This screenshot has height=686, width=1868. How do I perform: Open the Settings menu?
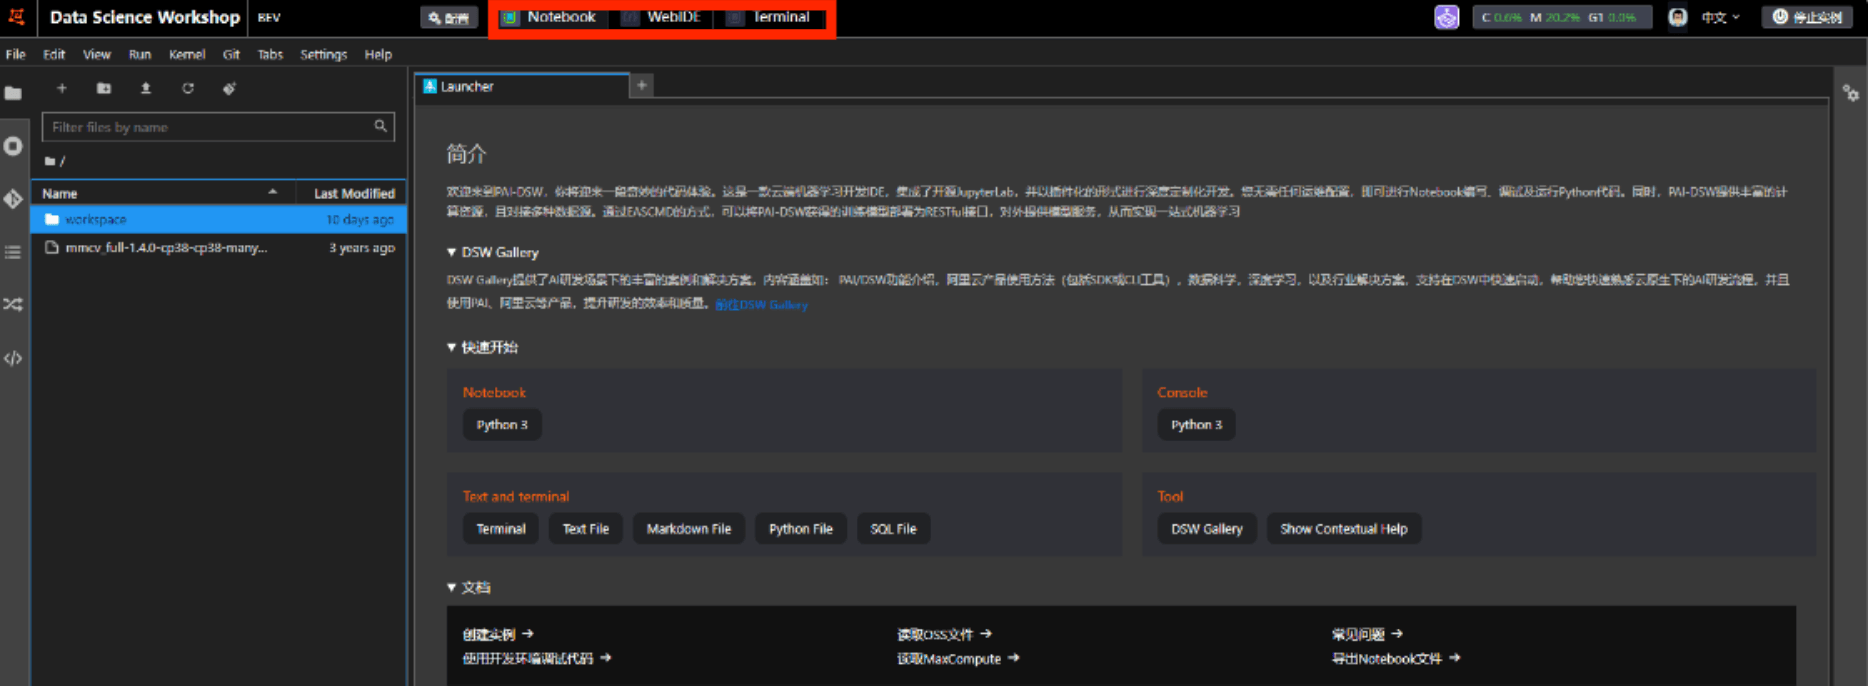[323, 54]
